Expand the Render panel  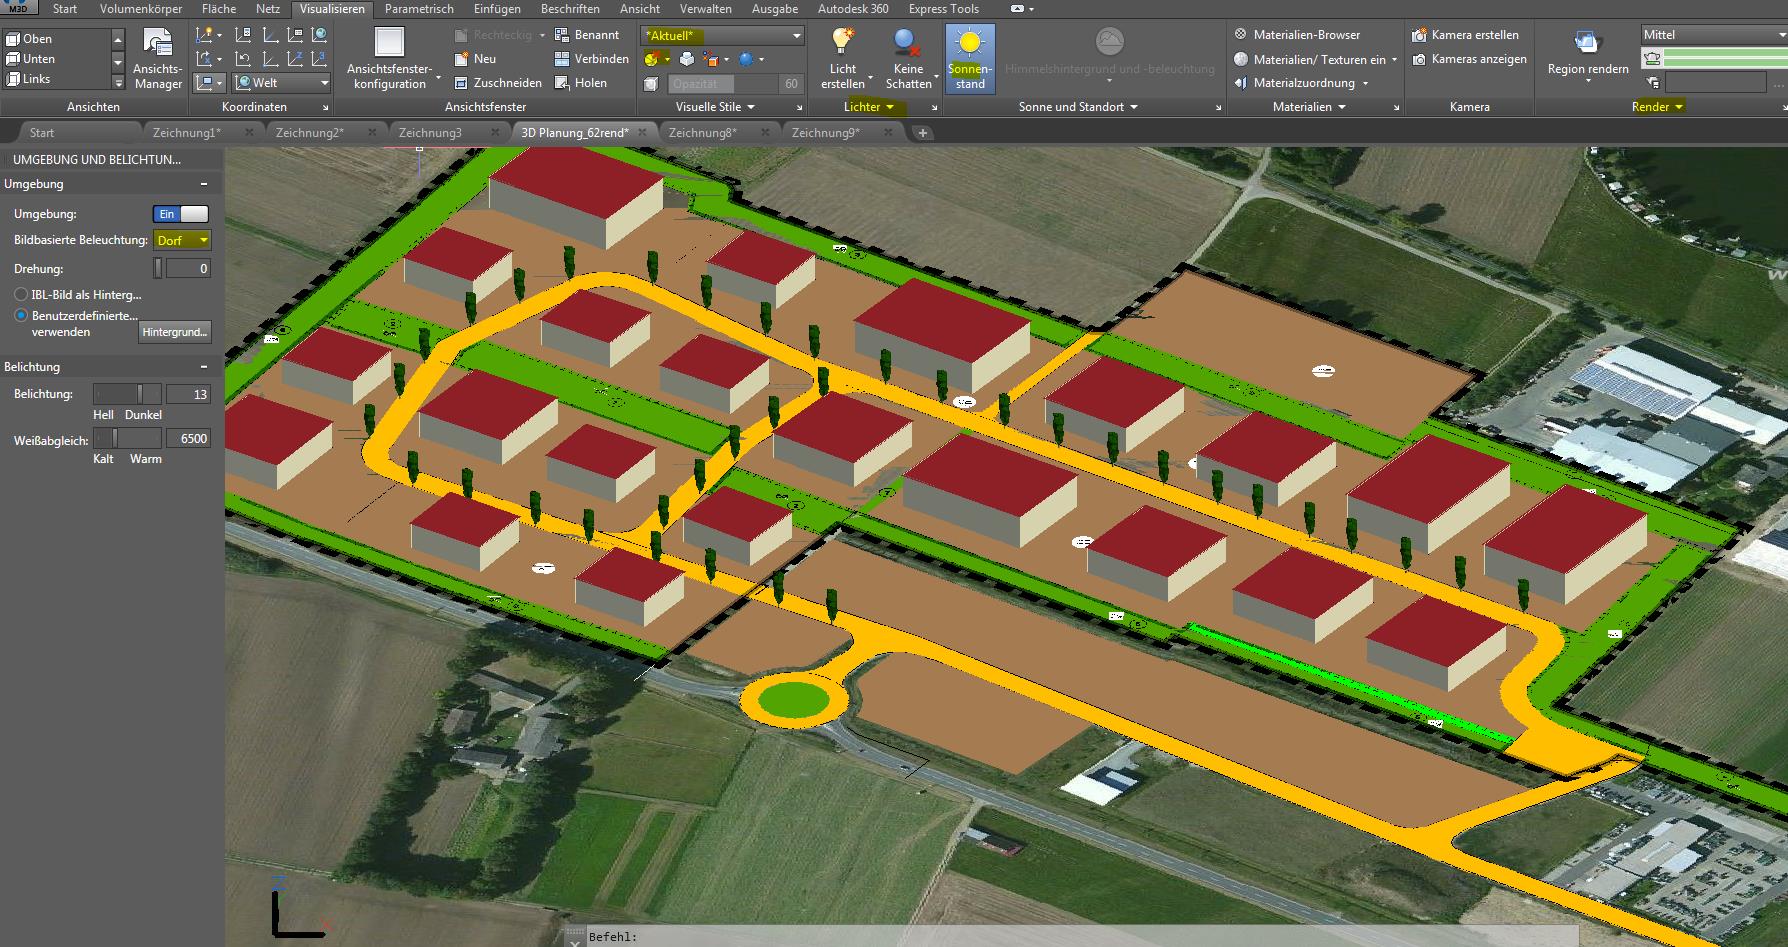[x=1657, y=107]
